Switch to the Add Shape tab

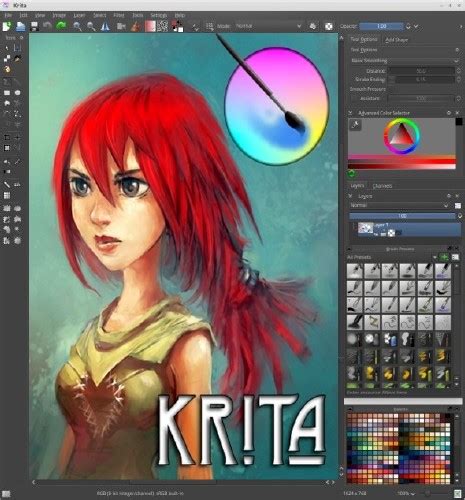tap(396, 40)
